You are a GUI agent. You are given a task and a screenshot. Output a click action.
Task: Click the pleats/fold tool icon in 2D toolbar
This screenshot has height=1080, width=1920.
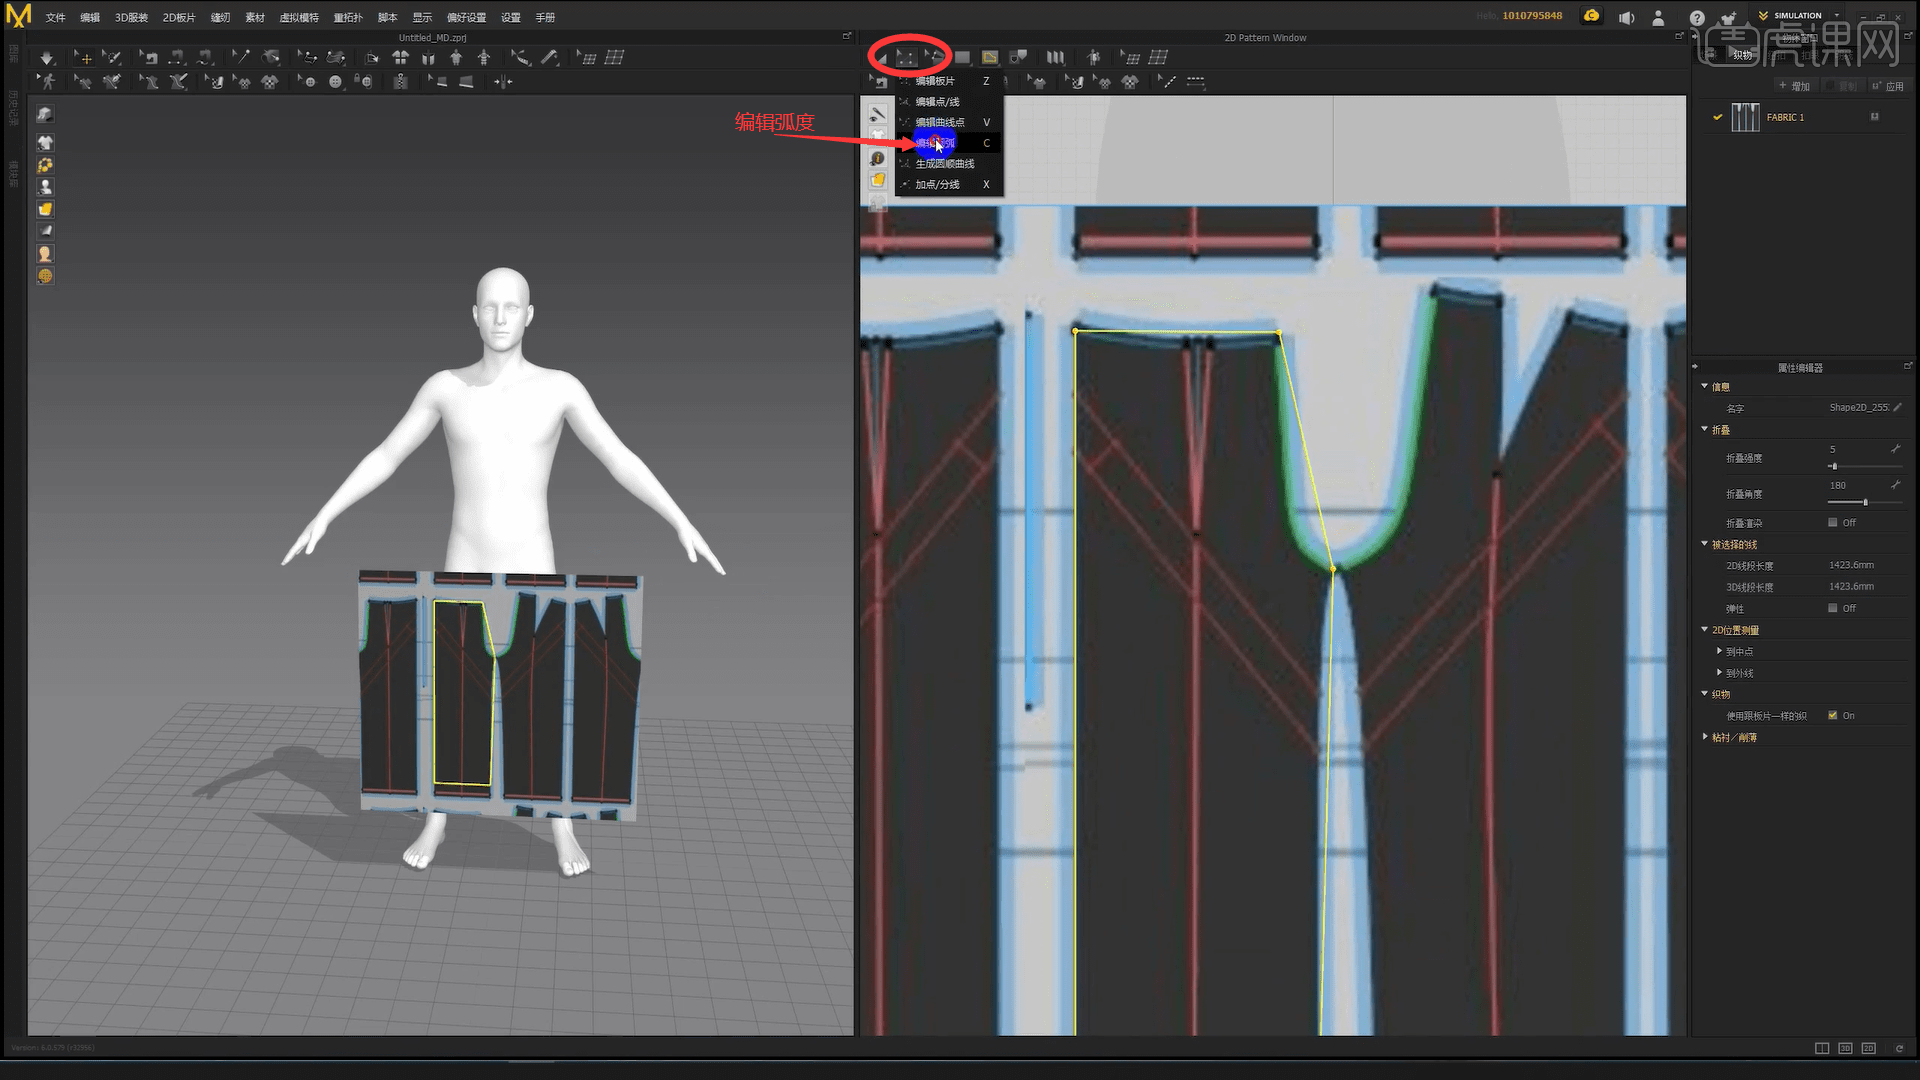point(1055,57)
